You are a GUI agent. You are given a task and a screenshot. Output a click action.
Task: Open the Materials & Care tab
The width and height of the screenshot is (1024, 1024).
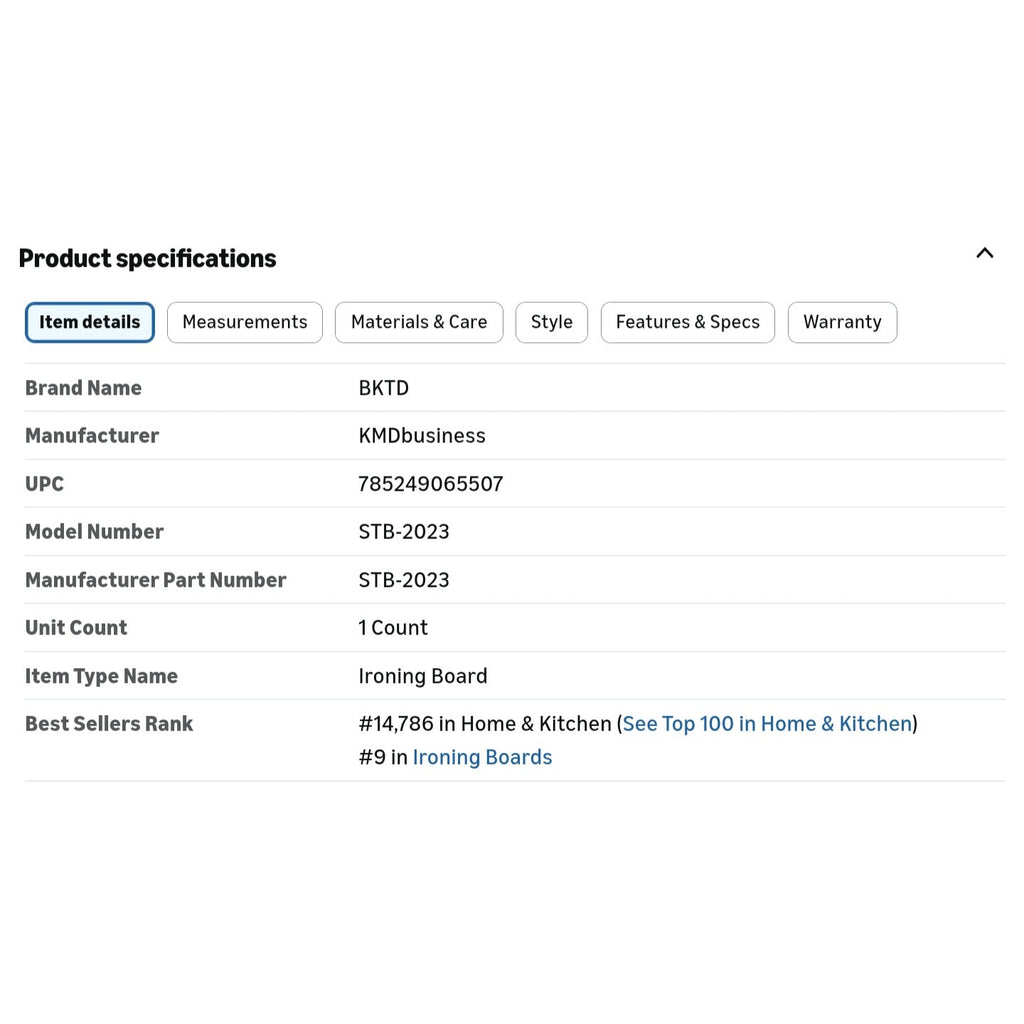click(419, 322)
